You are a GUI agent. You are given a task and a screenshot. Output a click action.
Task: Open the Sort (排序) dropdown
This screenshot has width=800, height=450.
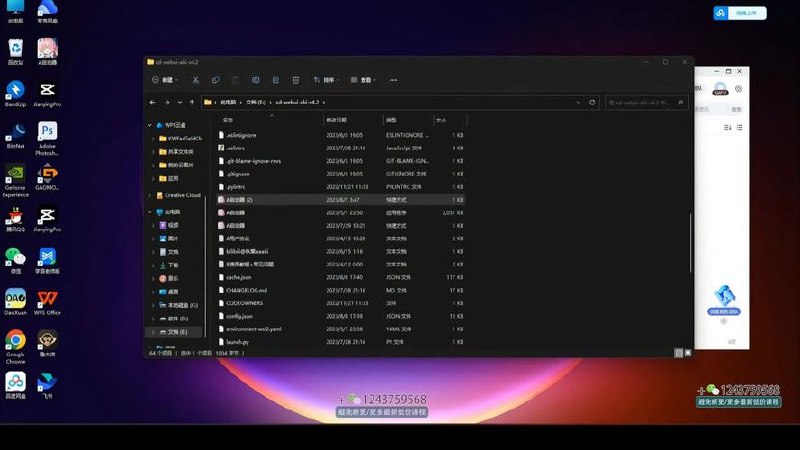[x=326, y=80]
